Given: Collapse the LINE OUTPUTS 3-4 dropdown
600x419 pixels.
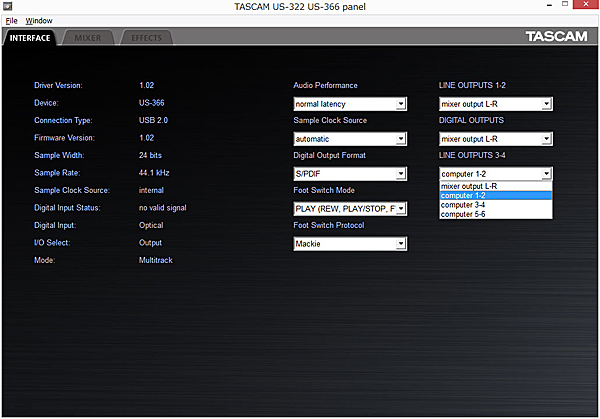Looking at the screenshot, I should [x=496, y=174].
